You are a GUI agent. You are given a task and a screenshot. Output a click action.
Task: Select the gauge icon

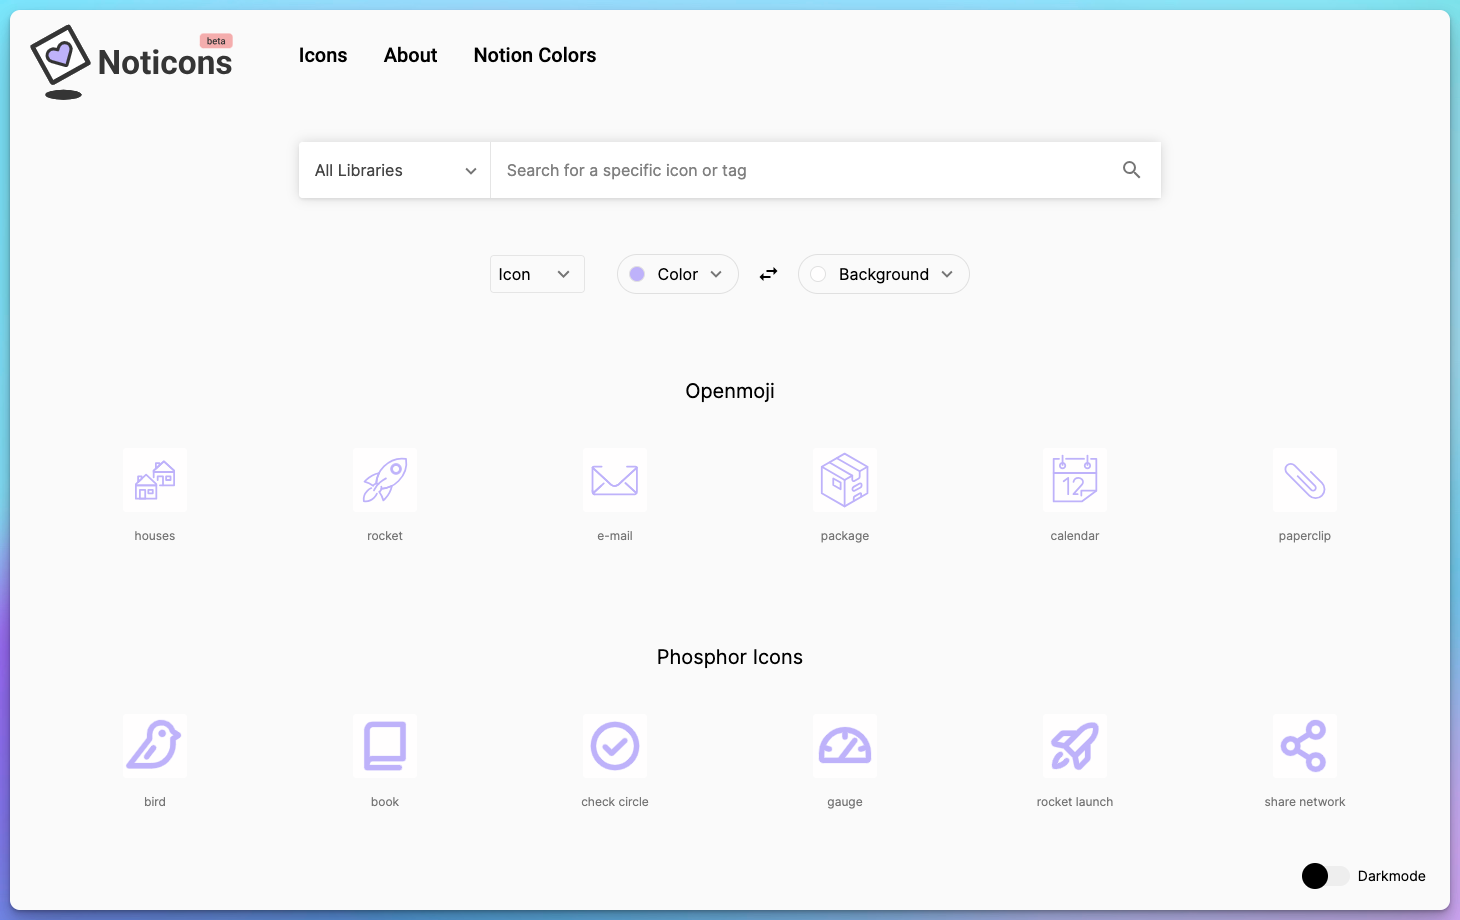point(845,746)
